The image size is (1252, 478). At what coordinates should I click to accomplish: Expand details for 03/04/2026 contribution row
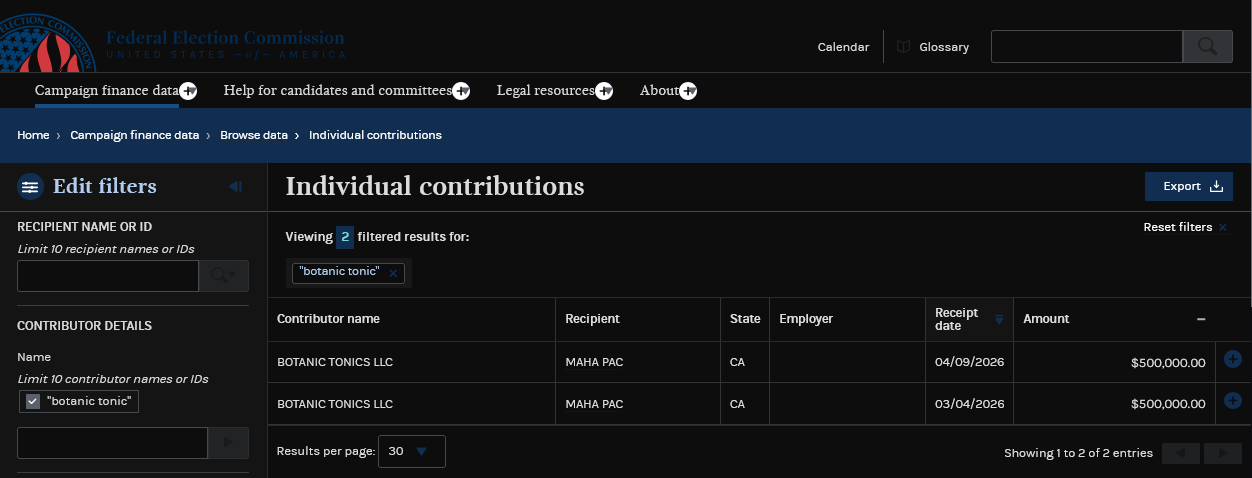1233,401
